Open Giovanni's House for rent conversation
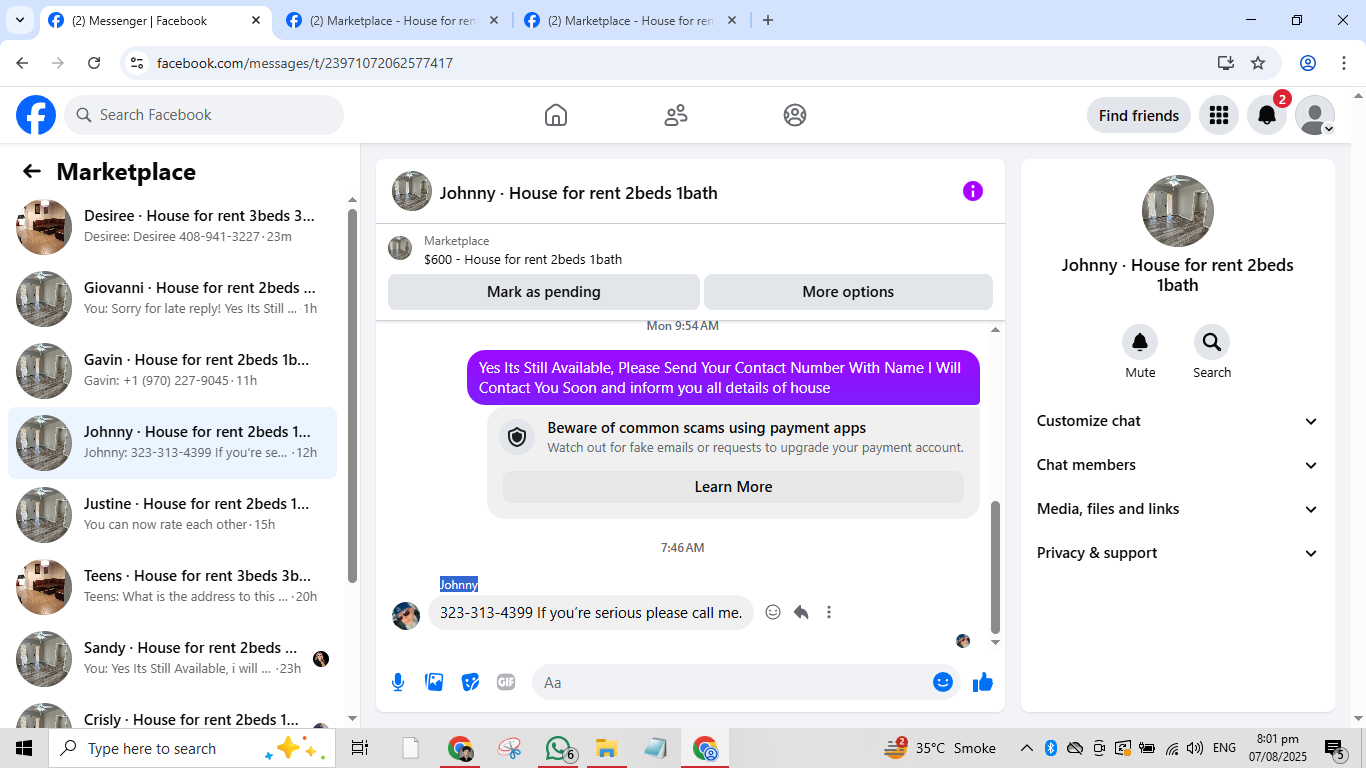The height and width of the screenshot is (768, 1366). point(172,298)
